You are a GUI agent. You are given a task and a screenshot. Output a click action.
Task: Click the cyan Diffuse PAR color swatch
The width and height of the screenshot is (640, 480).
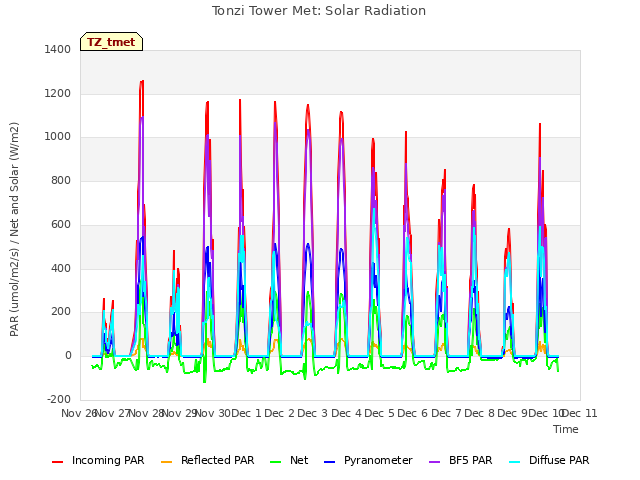click(x=516, y=462)
